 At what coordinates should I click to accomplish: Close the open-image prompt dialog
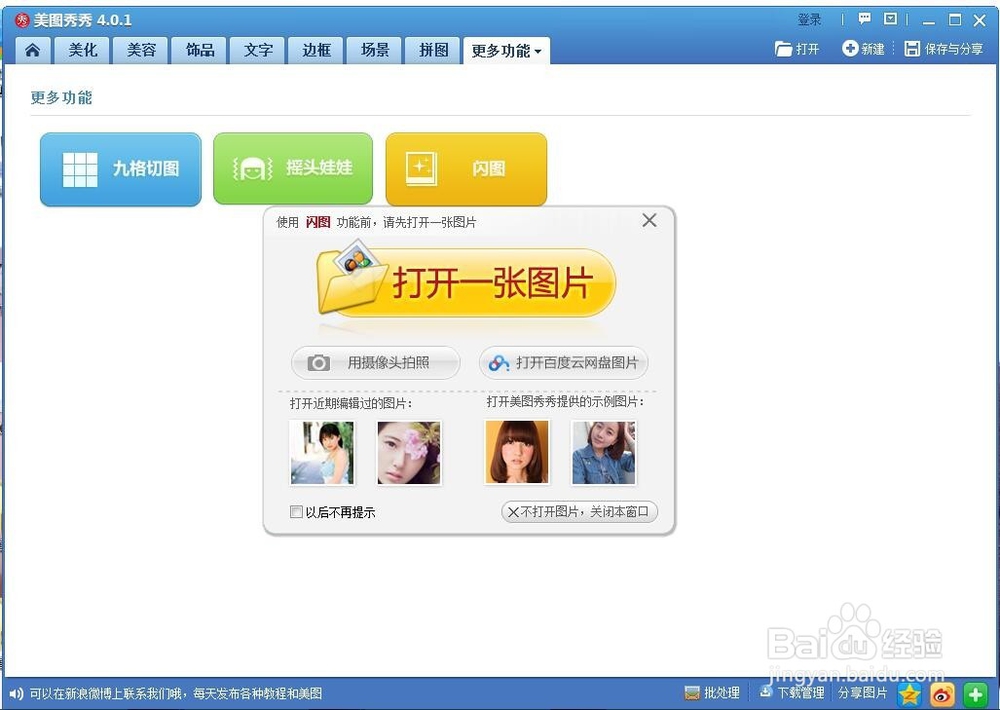[649, 221]
